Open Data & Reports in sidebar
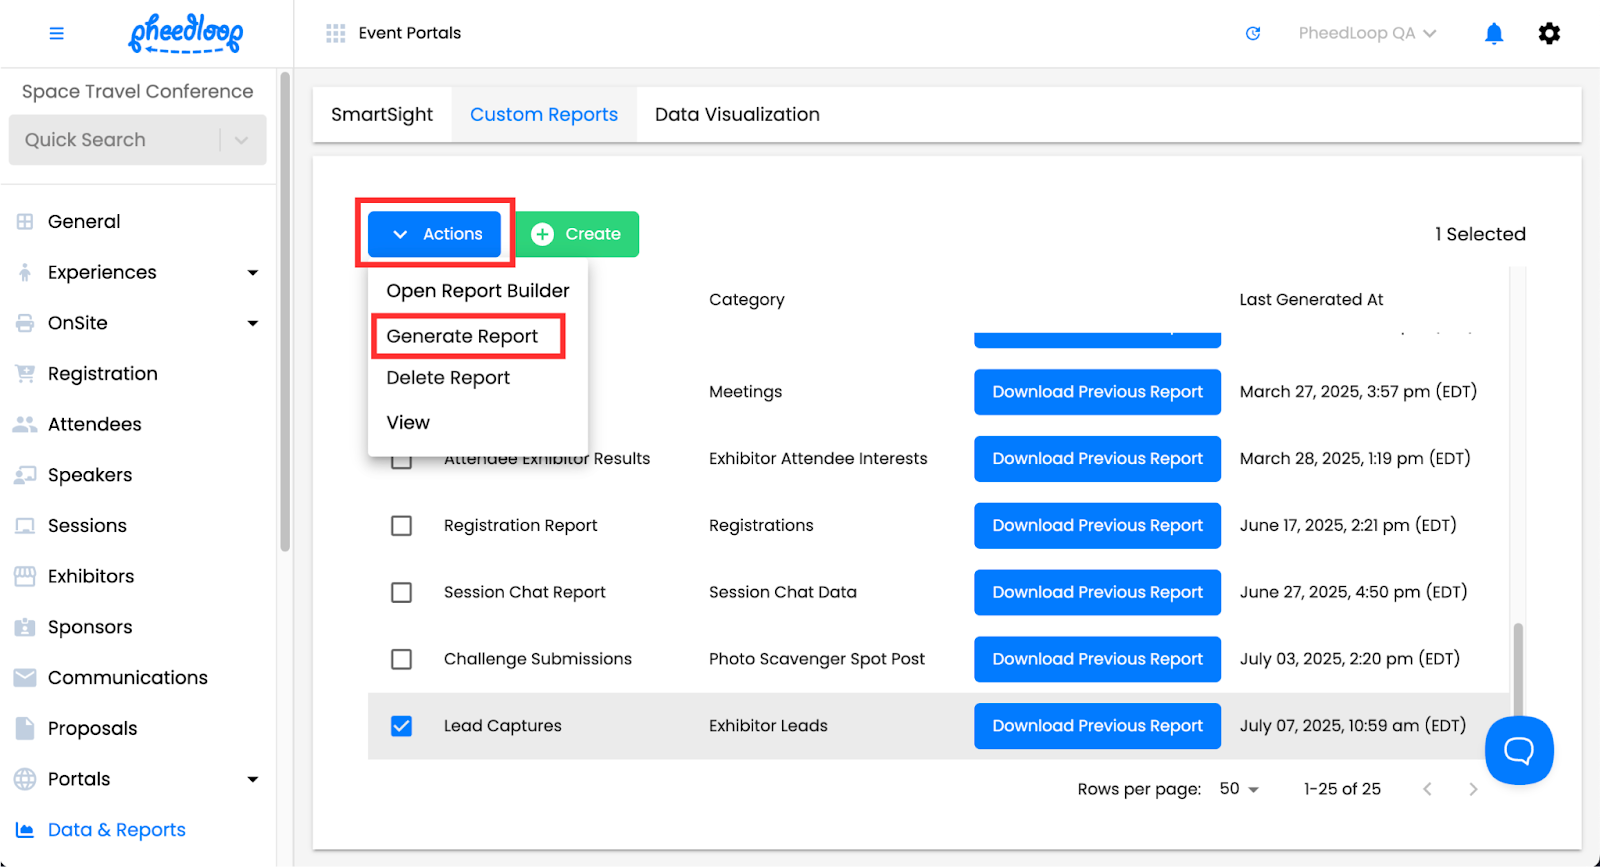 coord(116,830)
